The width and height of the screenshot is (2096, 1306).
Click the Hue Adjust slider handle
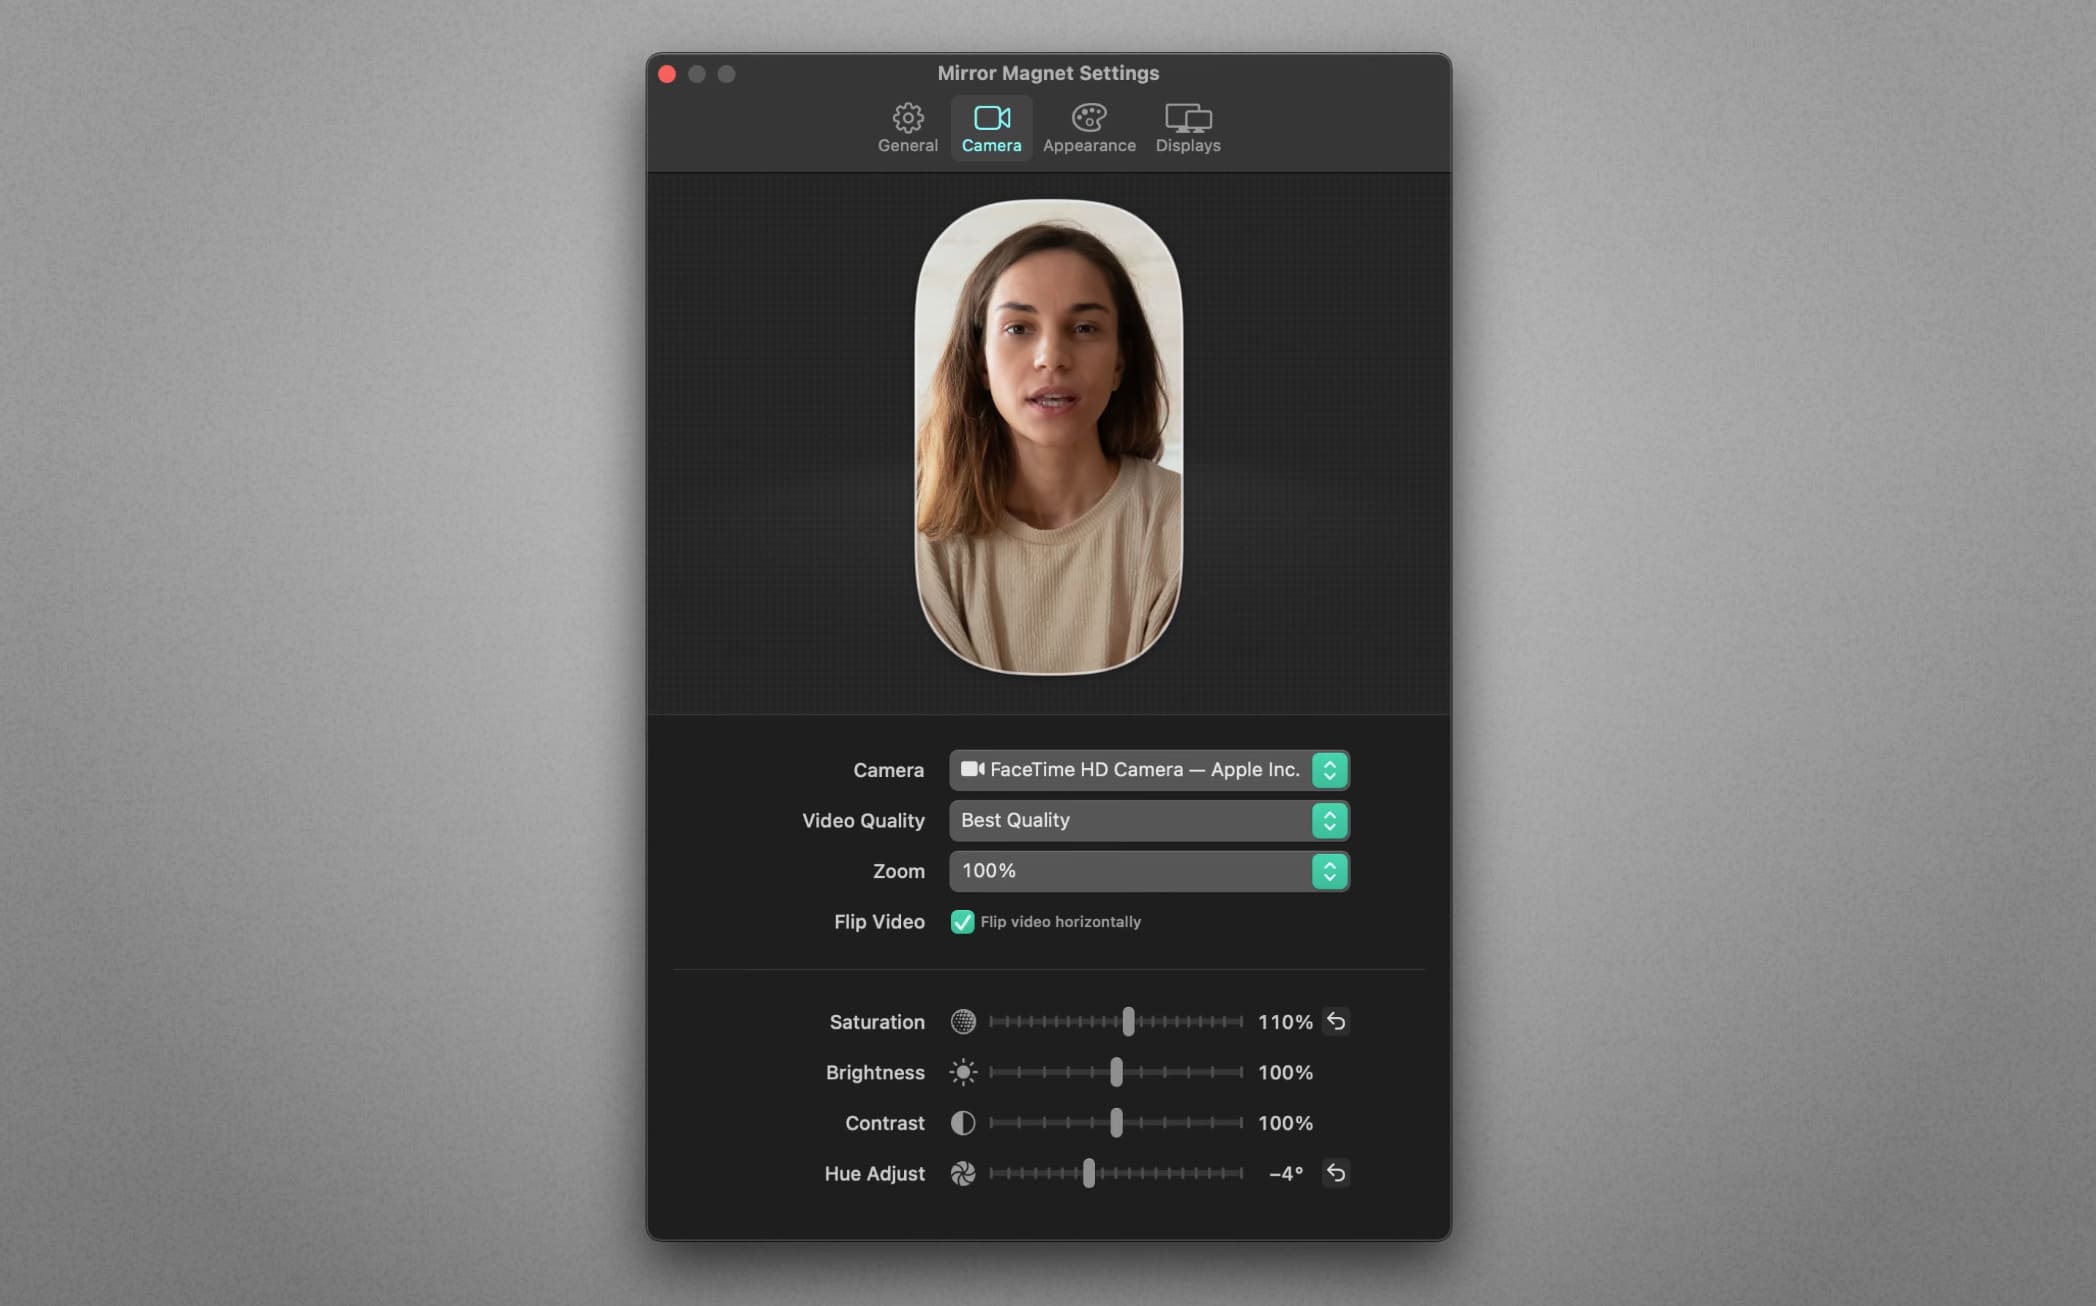point(1088,1173)
